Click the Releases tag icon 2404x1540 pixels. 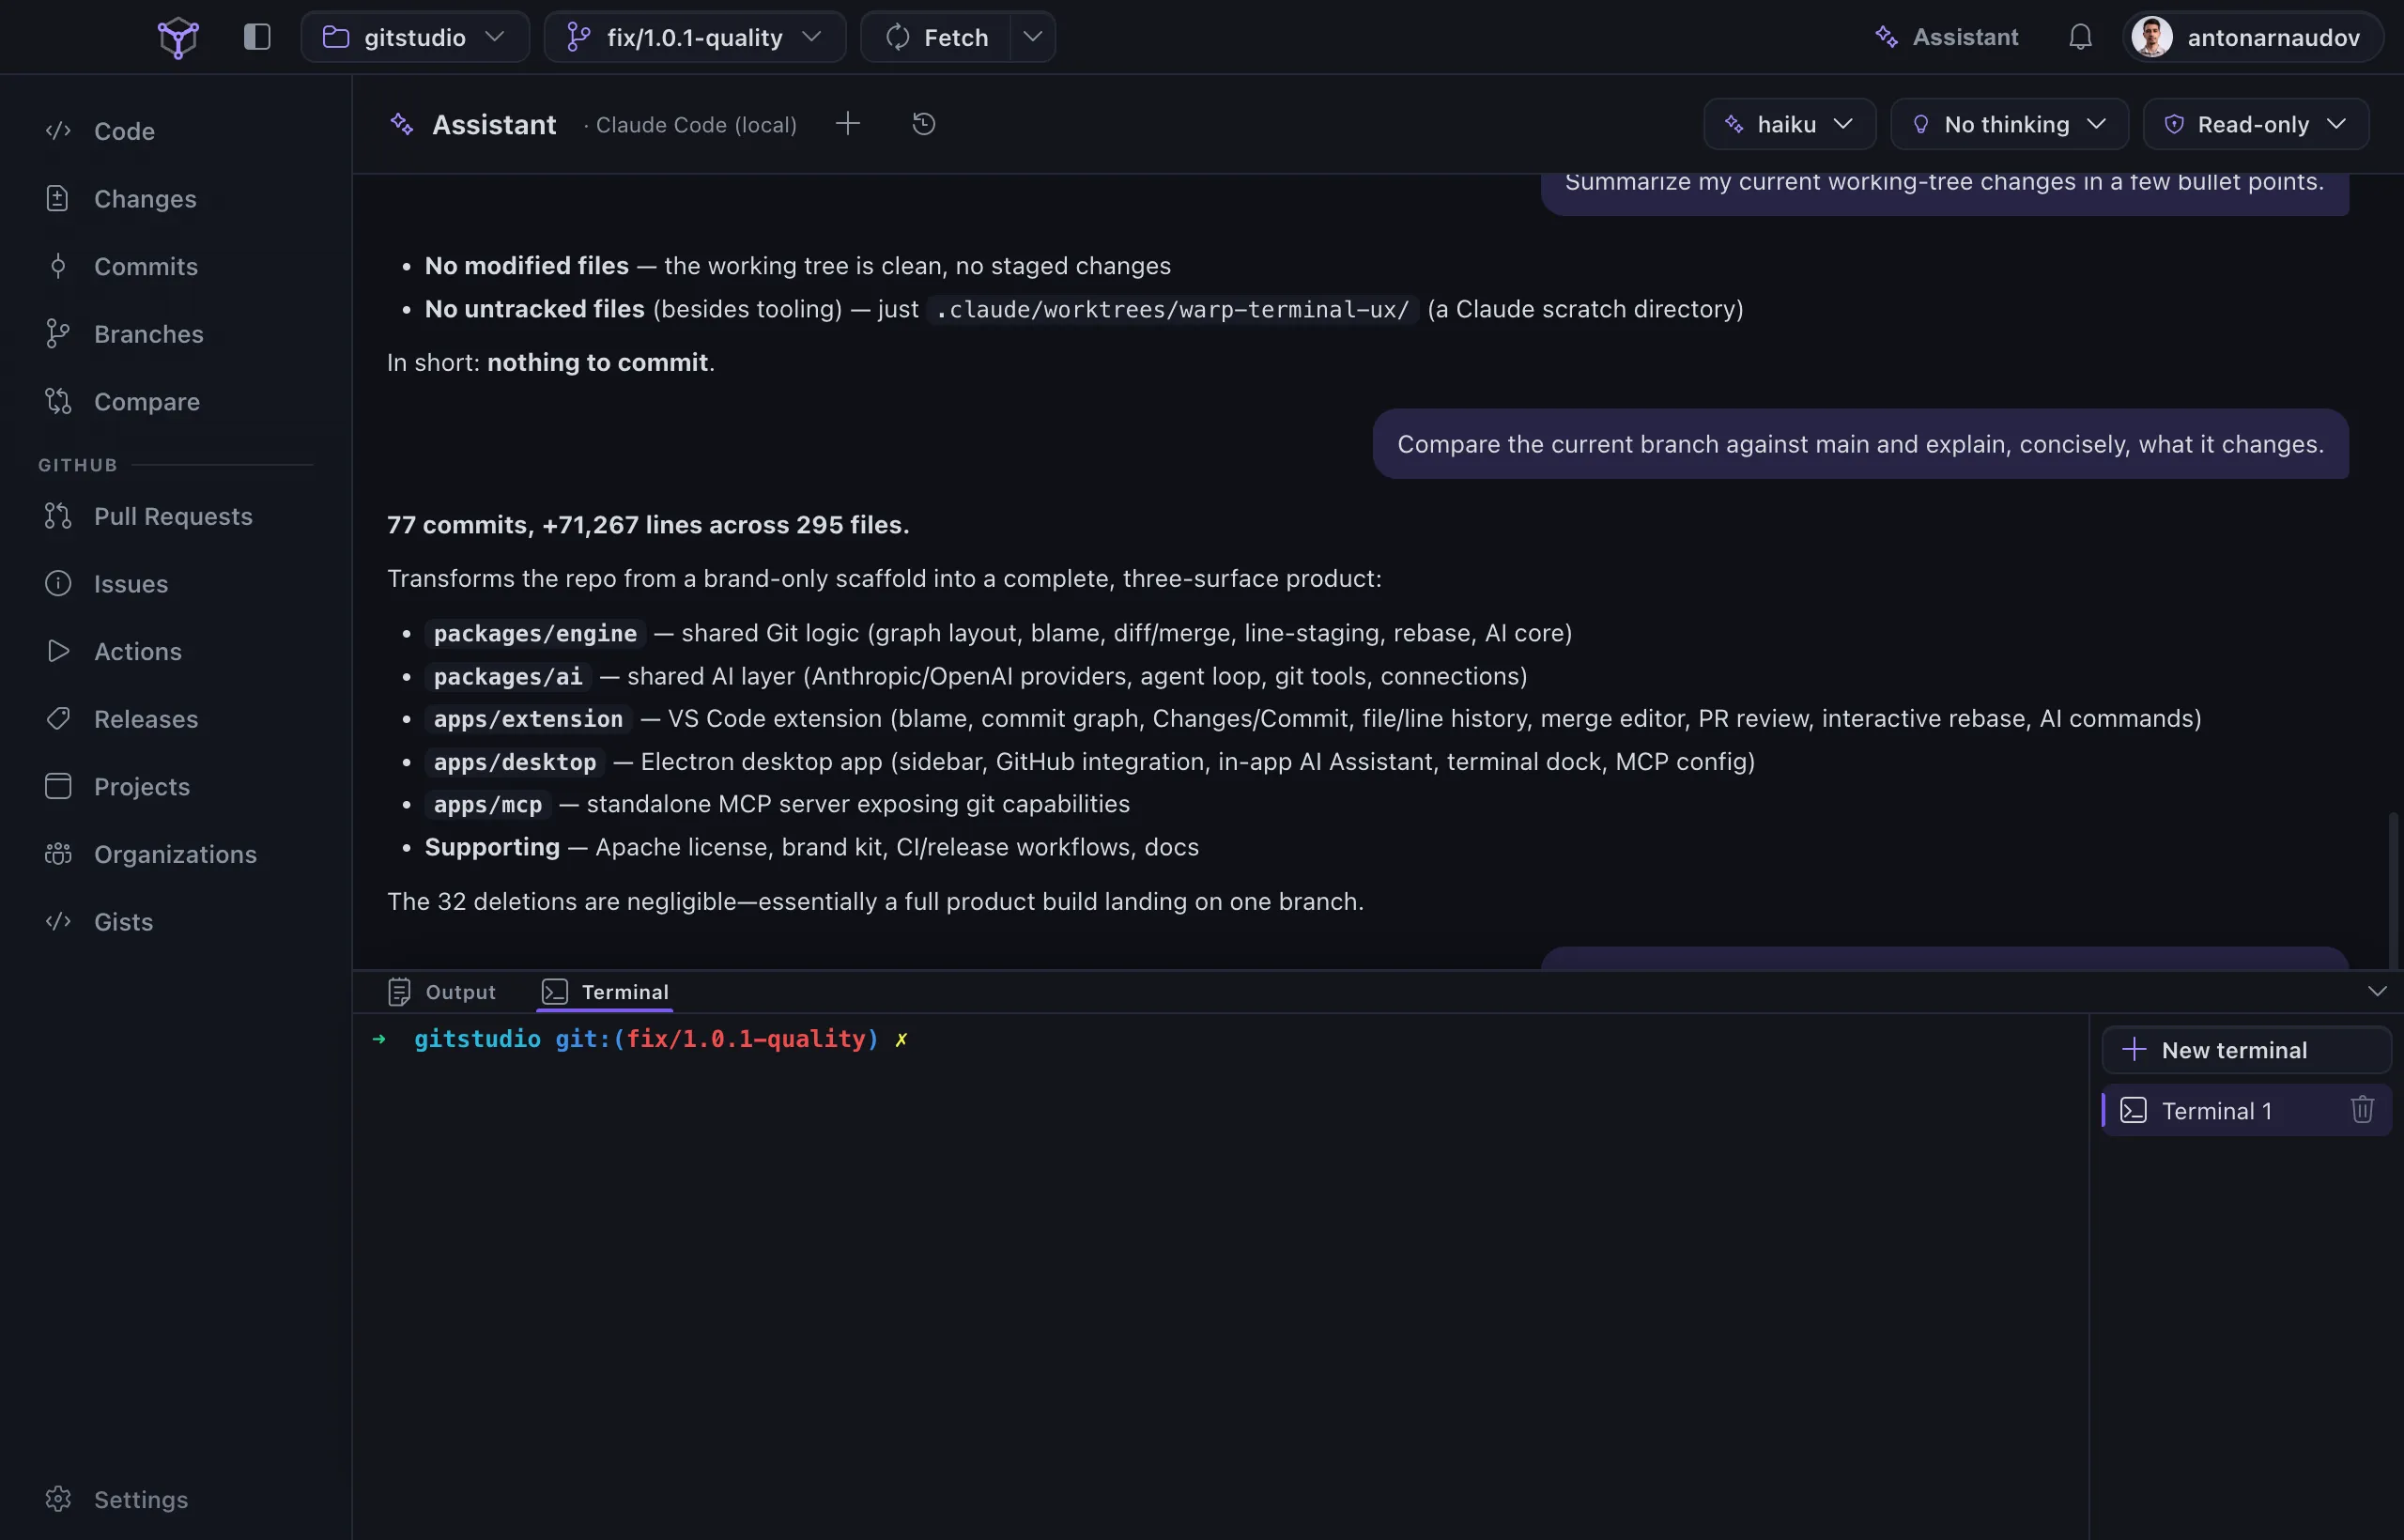coord(58,718)
